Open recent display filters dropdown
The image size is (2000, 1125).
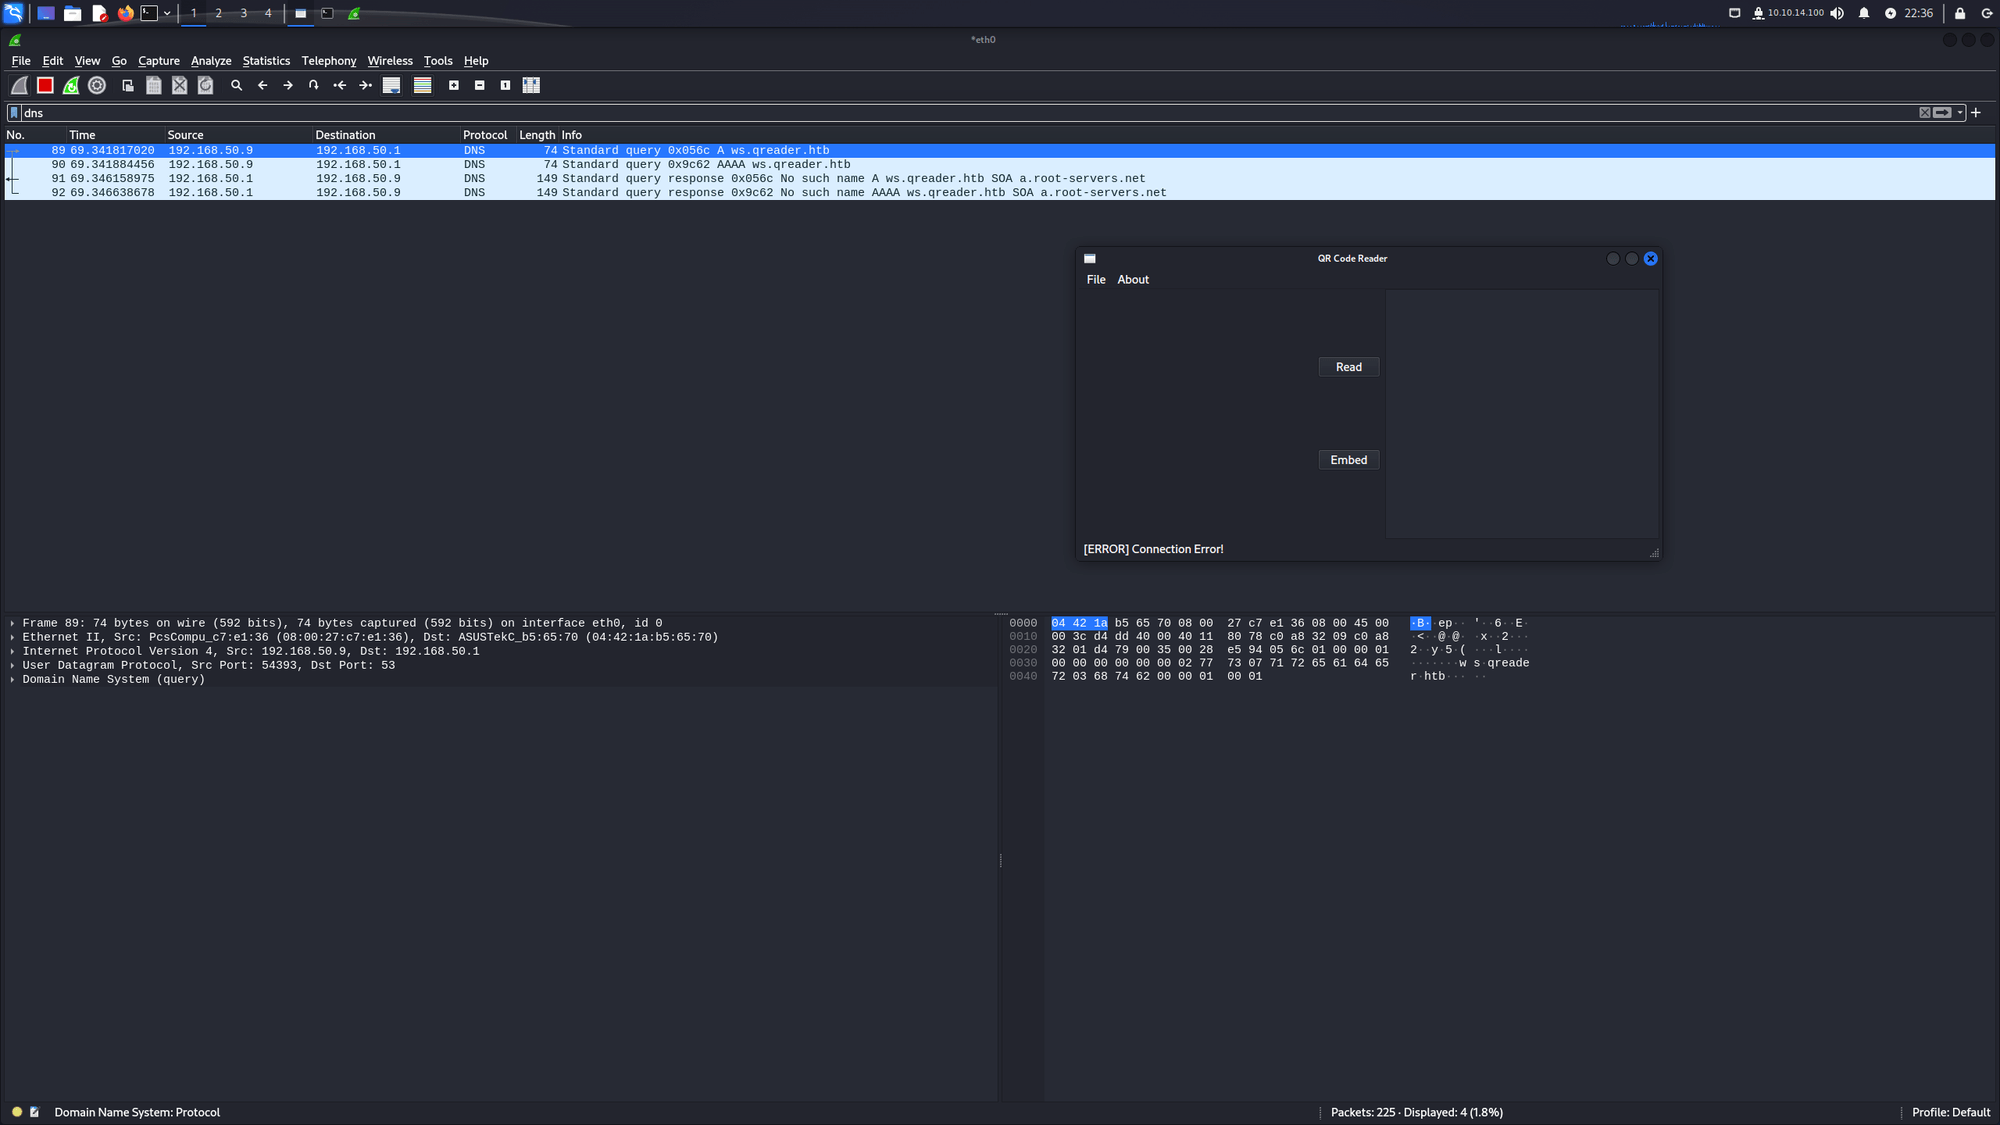click(1960, 113)
